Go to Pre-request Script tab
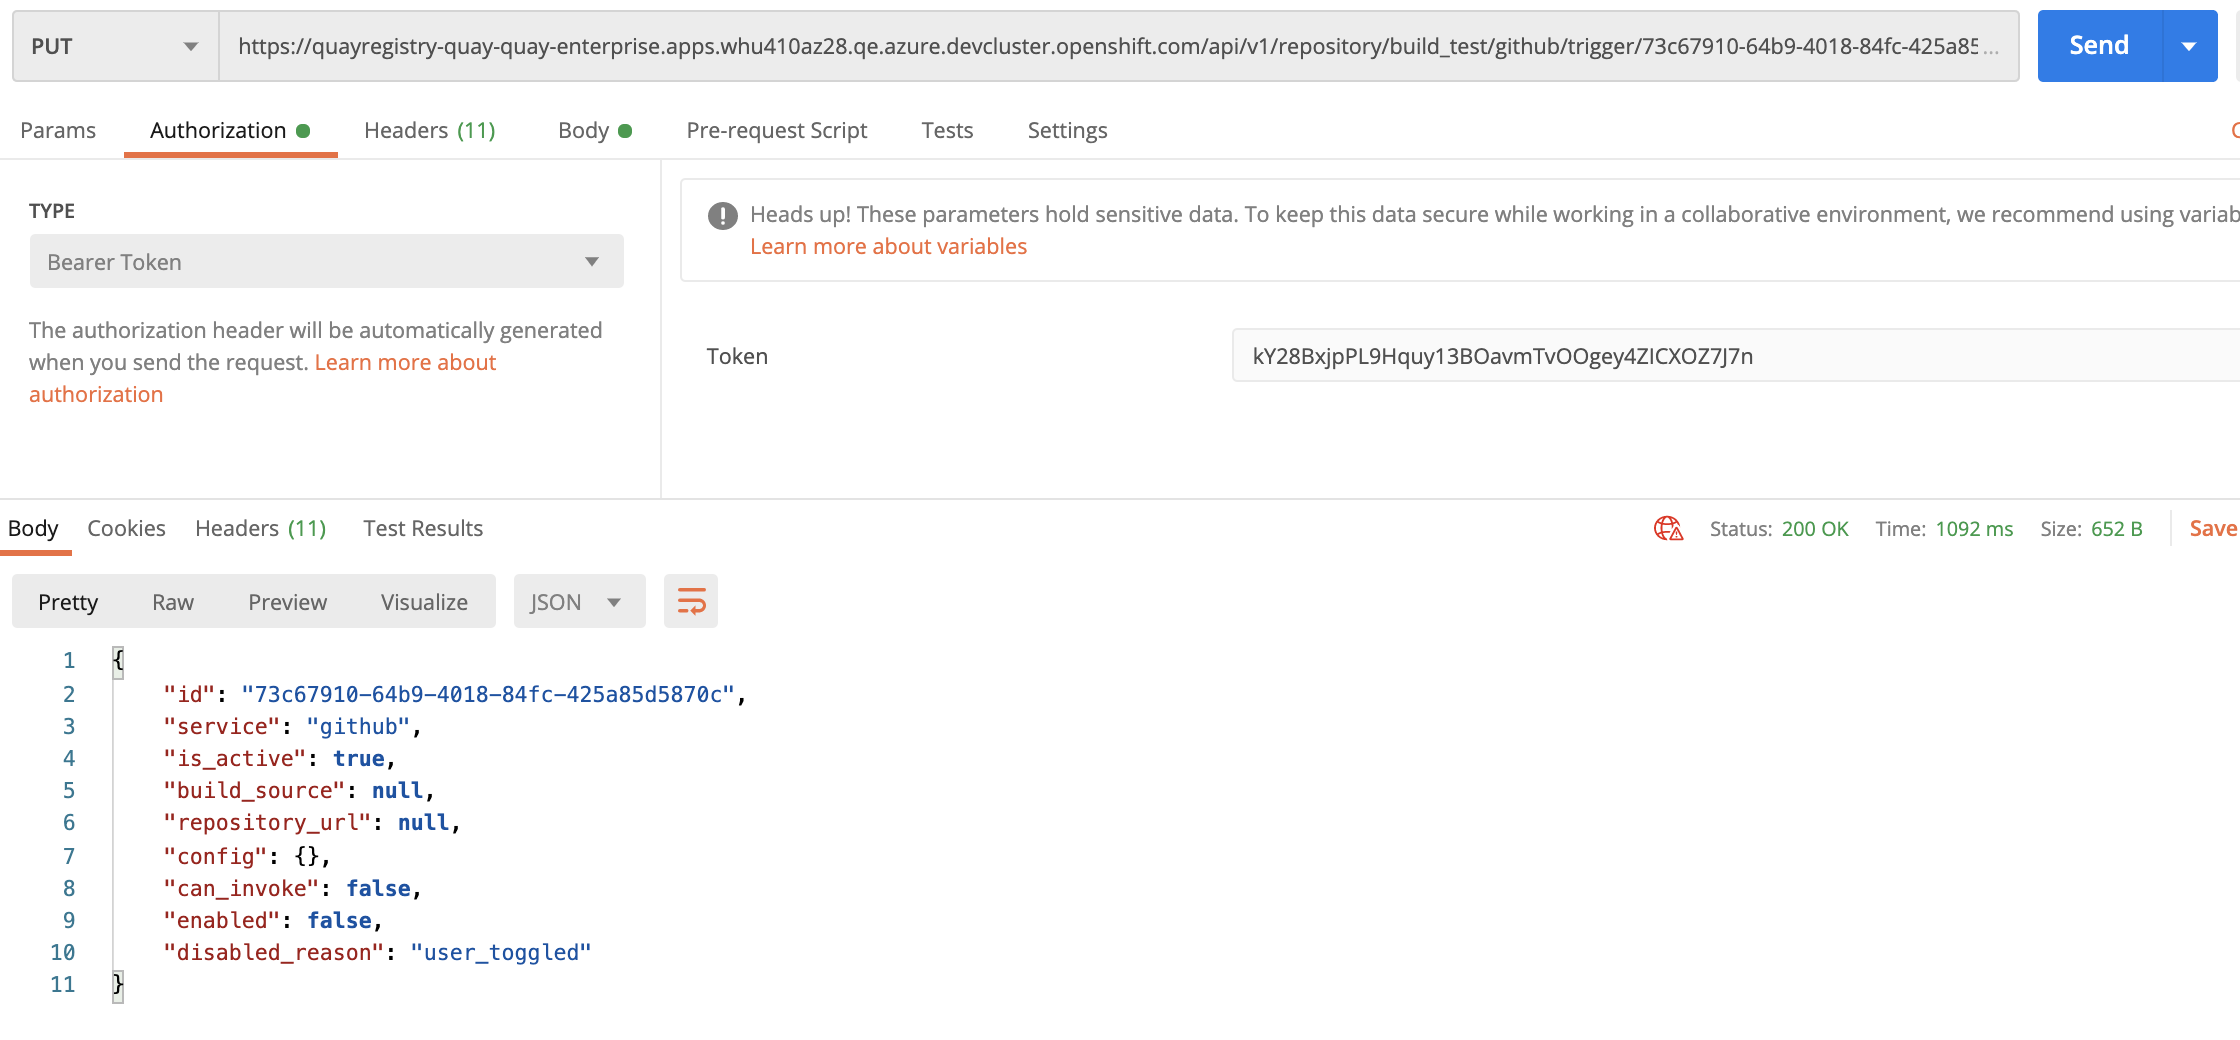 coord(776,130)
